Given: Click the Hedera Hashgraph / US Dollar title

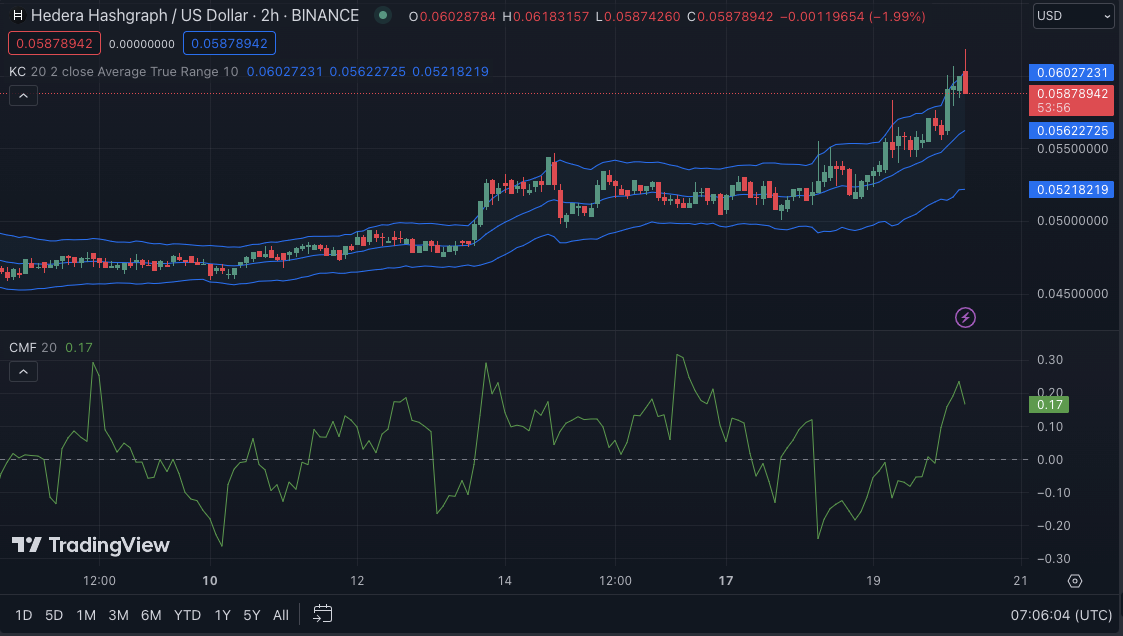Looking at the screenshot, I should [195, 16].
